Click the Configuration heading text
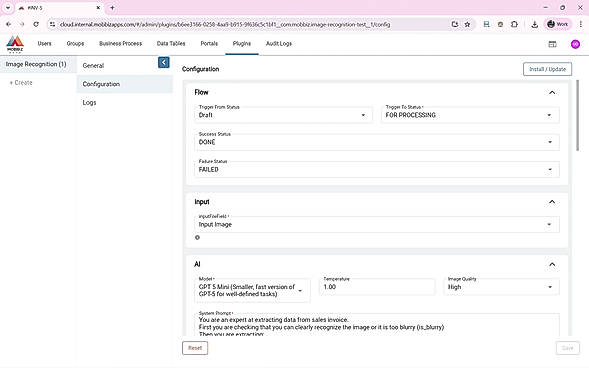589x368 pixels. pyautogui.click(x=200, y=69)
